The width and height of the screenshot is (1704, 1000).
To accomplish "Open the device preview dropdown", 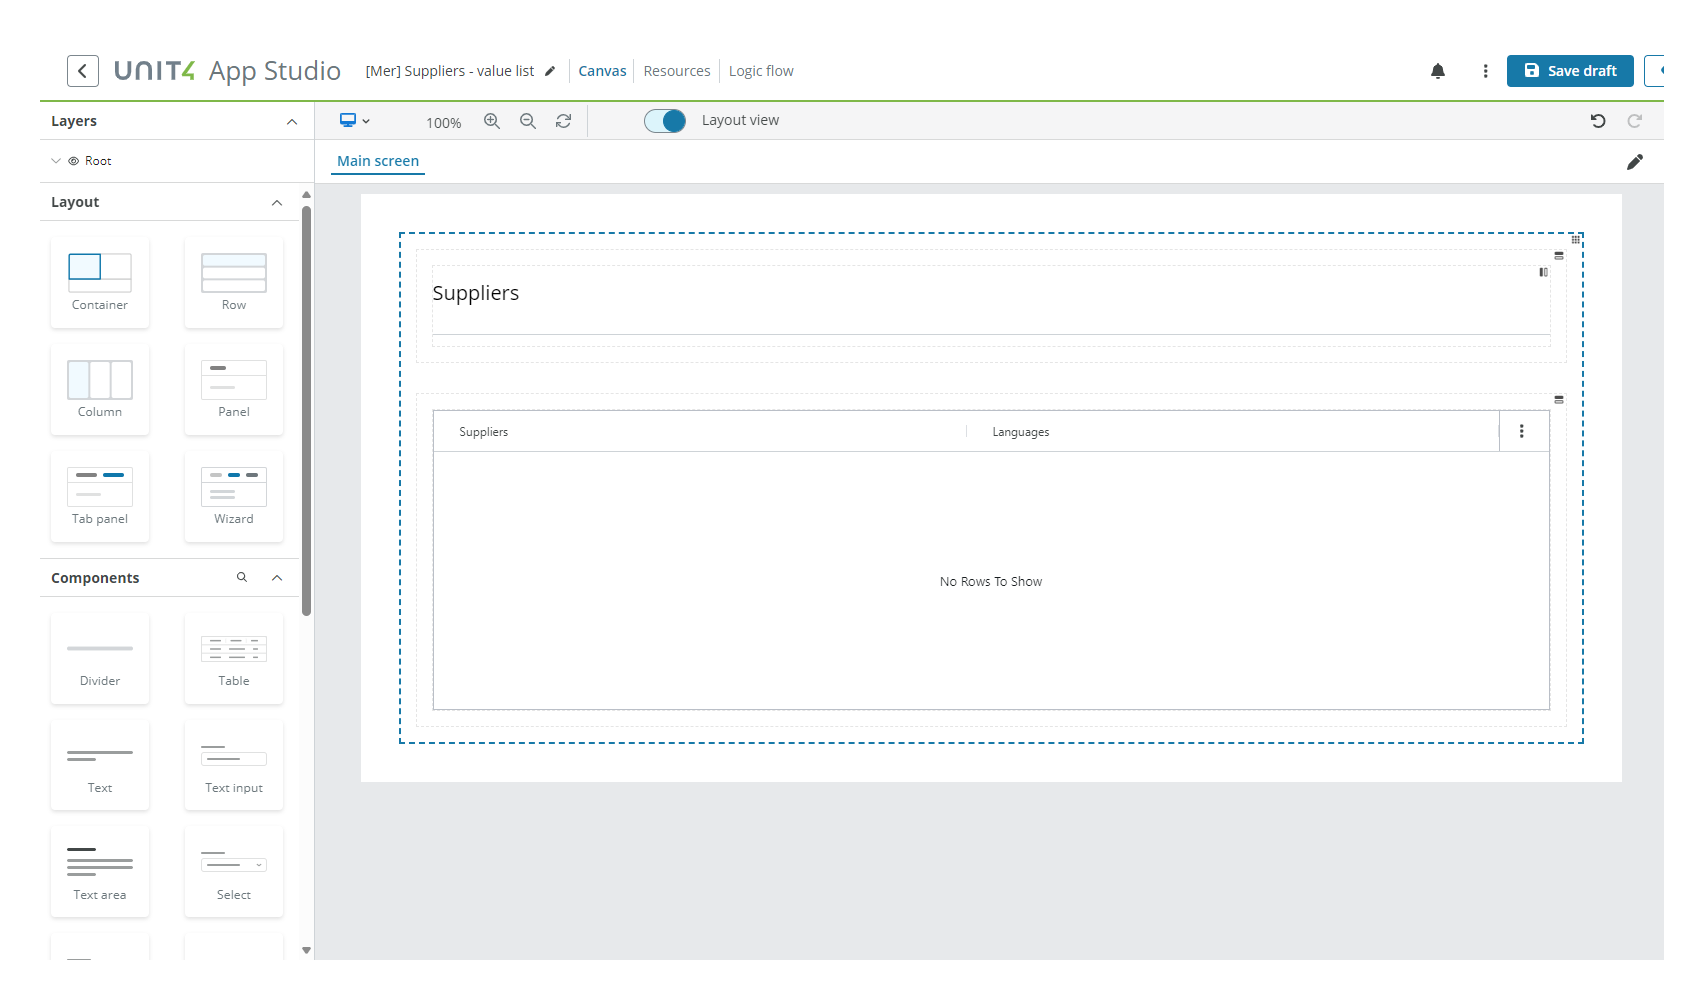I will pyautogui.click(x=355, y=120).
